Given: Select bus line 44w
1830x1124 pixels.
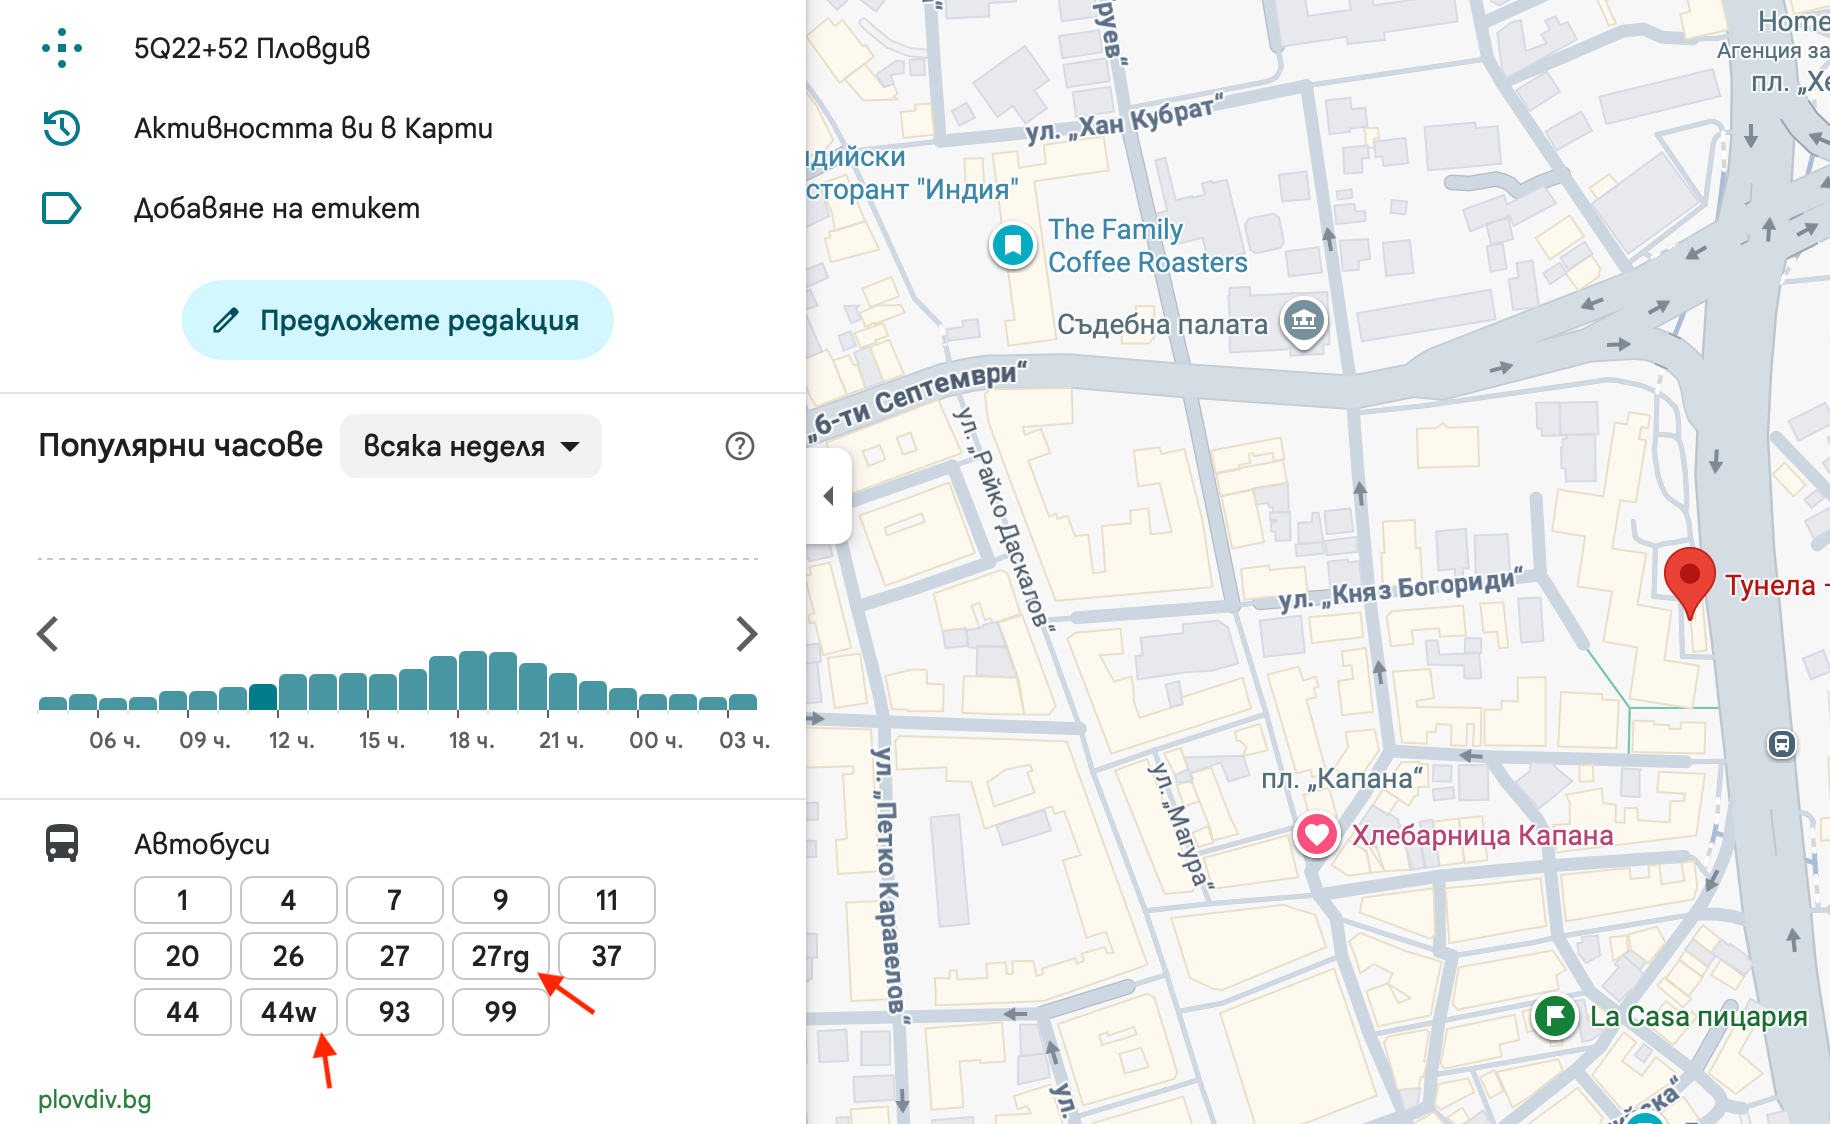Looking at the screenshot, I should pyautogui.click(x=288, y=1012).
